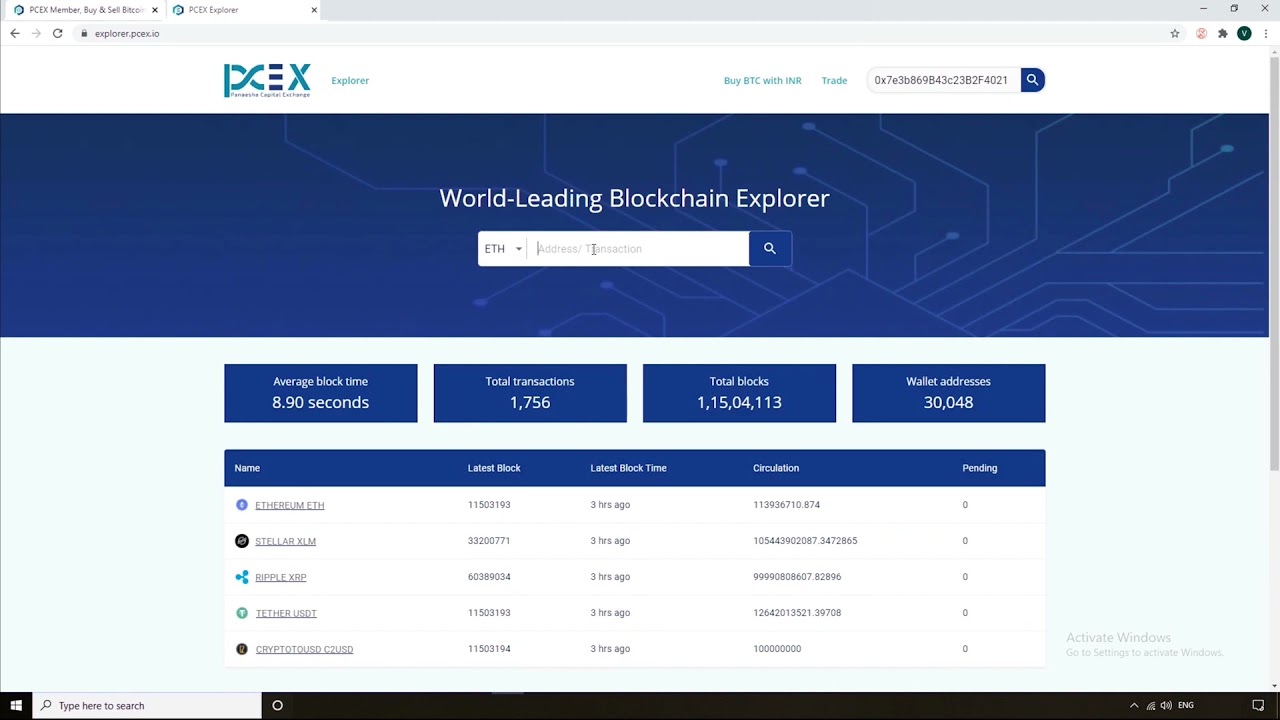Click ENG language indicator in taskbar
Viewport: 1280px width, 720px height.
[1186, 705]
